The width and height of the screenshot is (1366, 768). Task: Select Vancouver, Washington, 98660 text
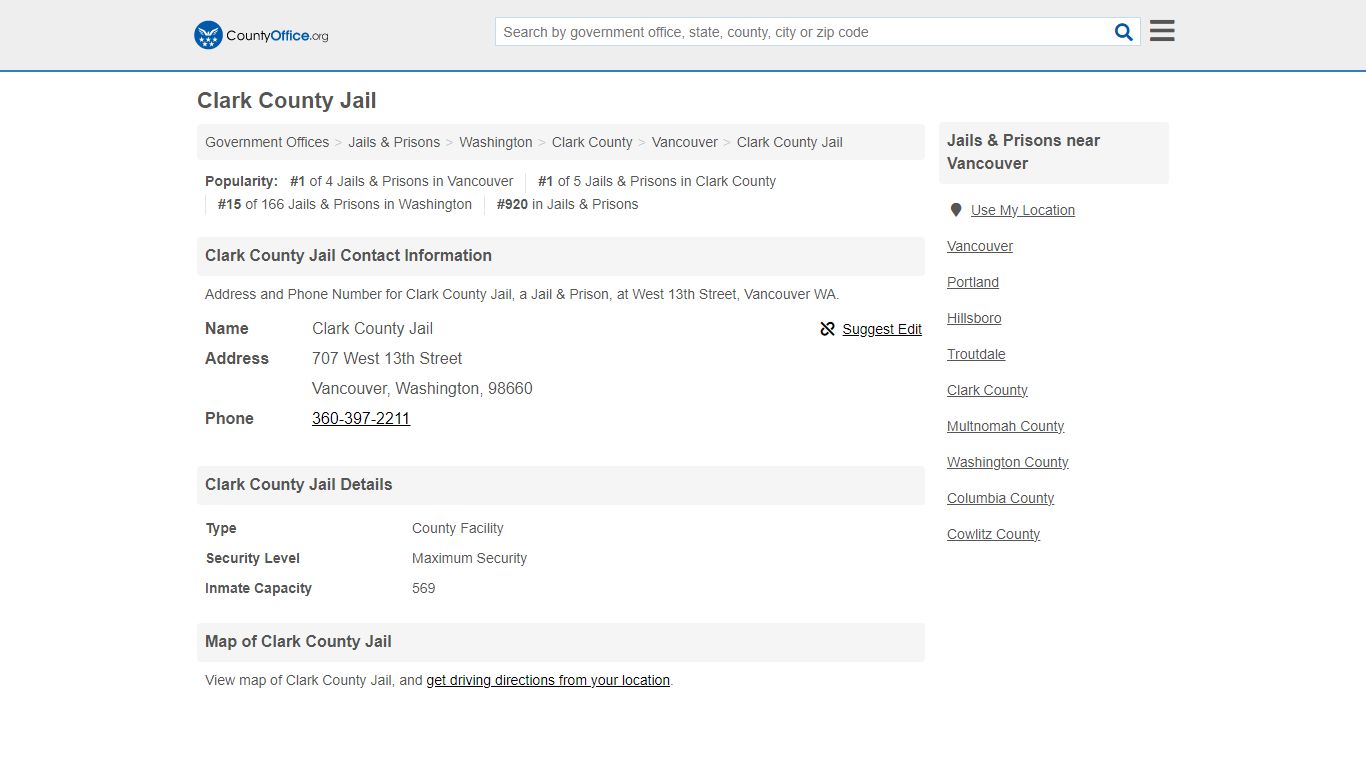(x=422, y=388)
